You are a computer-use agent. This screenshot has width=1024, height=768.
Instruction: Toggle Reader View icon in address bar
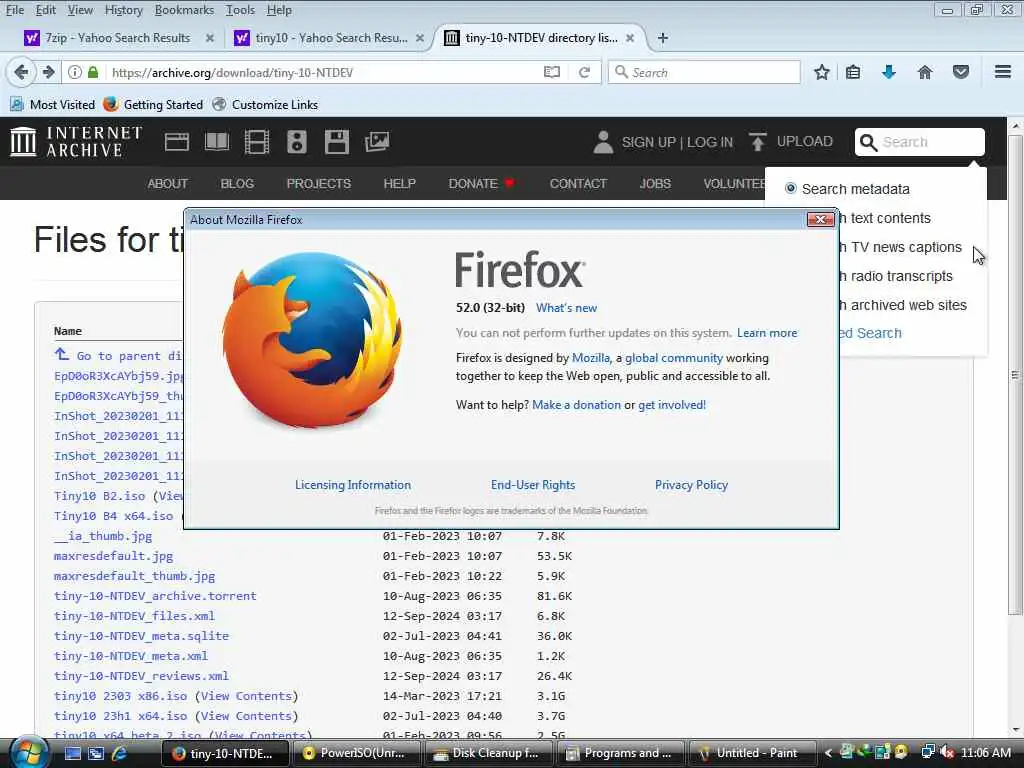552,72
